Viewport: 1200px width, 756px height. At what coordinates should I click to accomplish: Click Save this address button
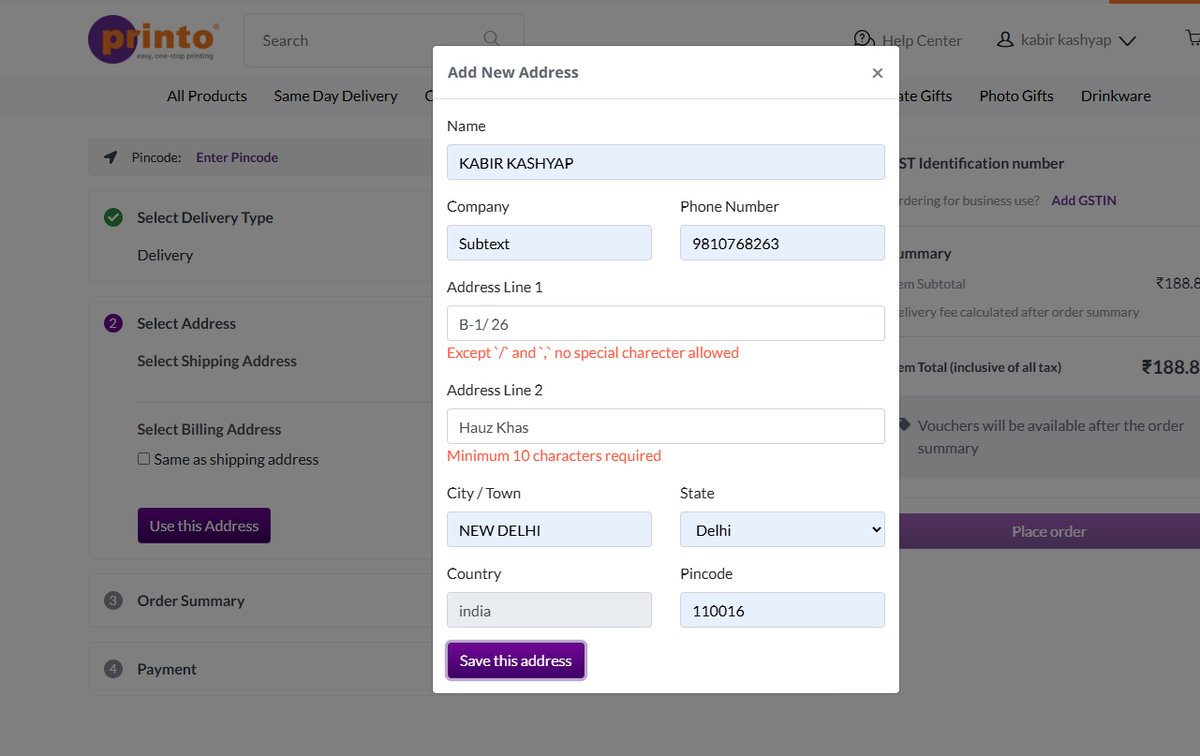pyautogui.click(x=516, y=660)
